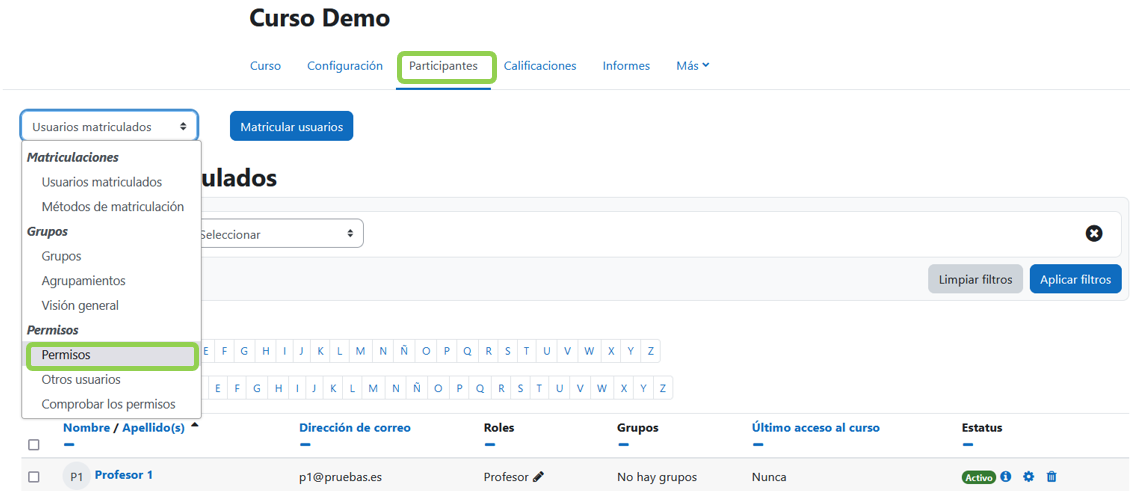Check the box for Profesor 1 row
The height and width of the screenshot is (491, 1130).
point(34,477)
